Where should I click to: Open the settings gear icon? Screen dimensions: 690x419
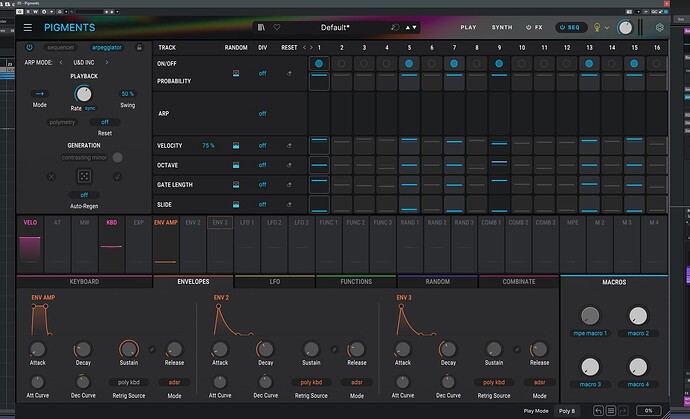pos(659,27)
